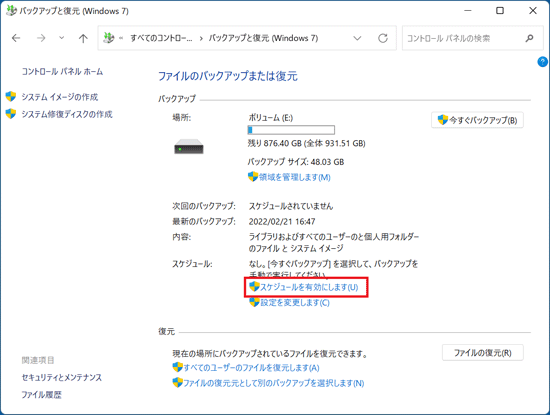Click バックアップ サイズ: 48.03 GB text
The height and width of the screenshot is (415, 550).
pos(296,162)
